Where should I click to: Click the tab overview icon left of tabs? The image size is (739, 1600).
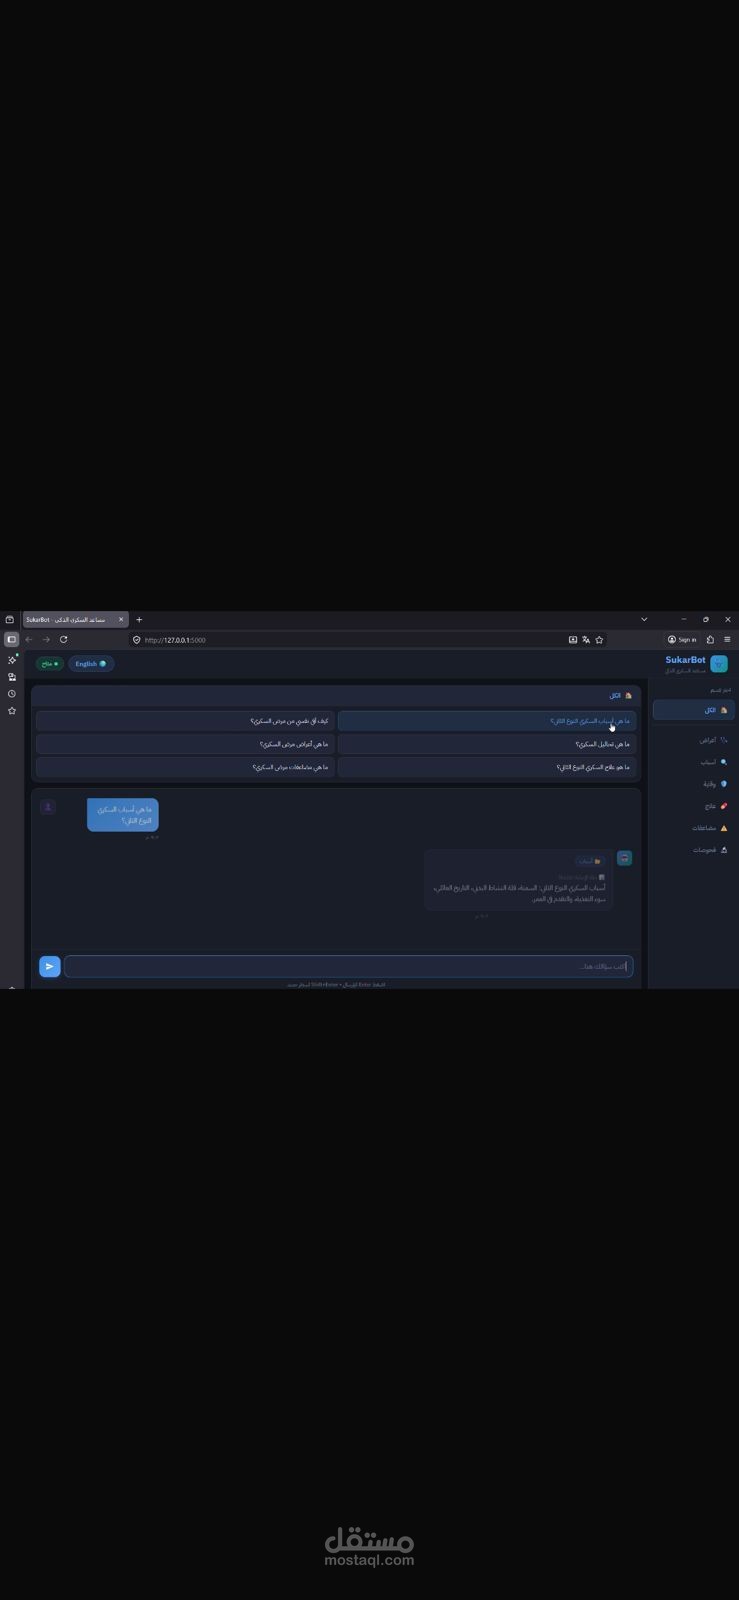point(10,620)
